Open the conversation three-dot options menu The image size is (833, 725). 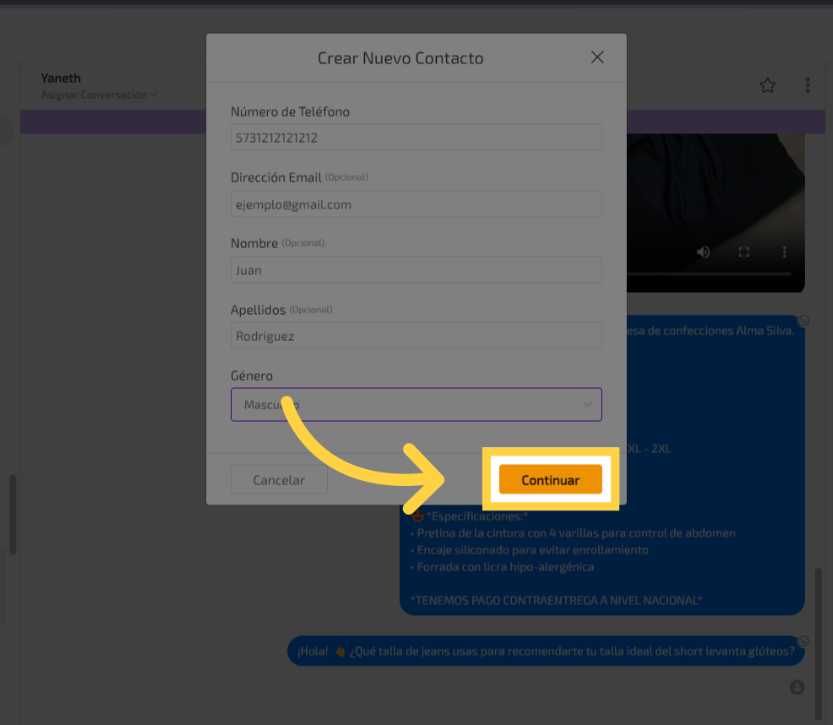807,86
